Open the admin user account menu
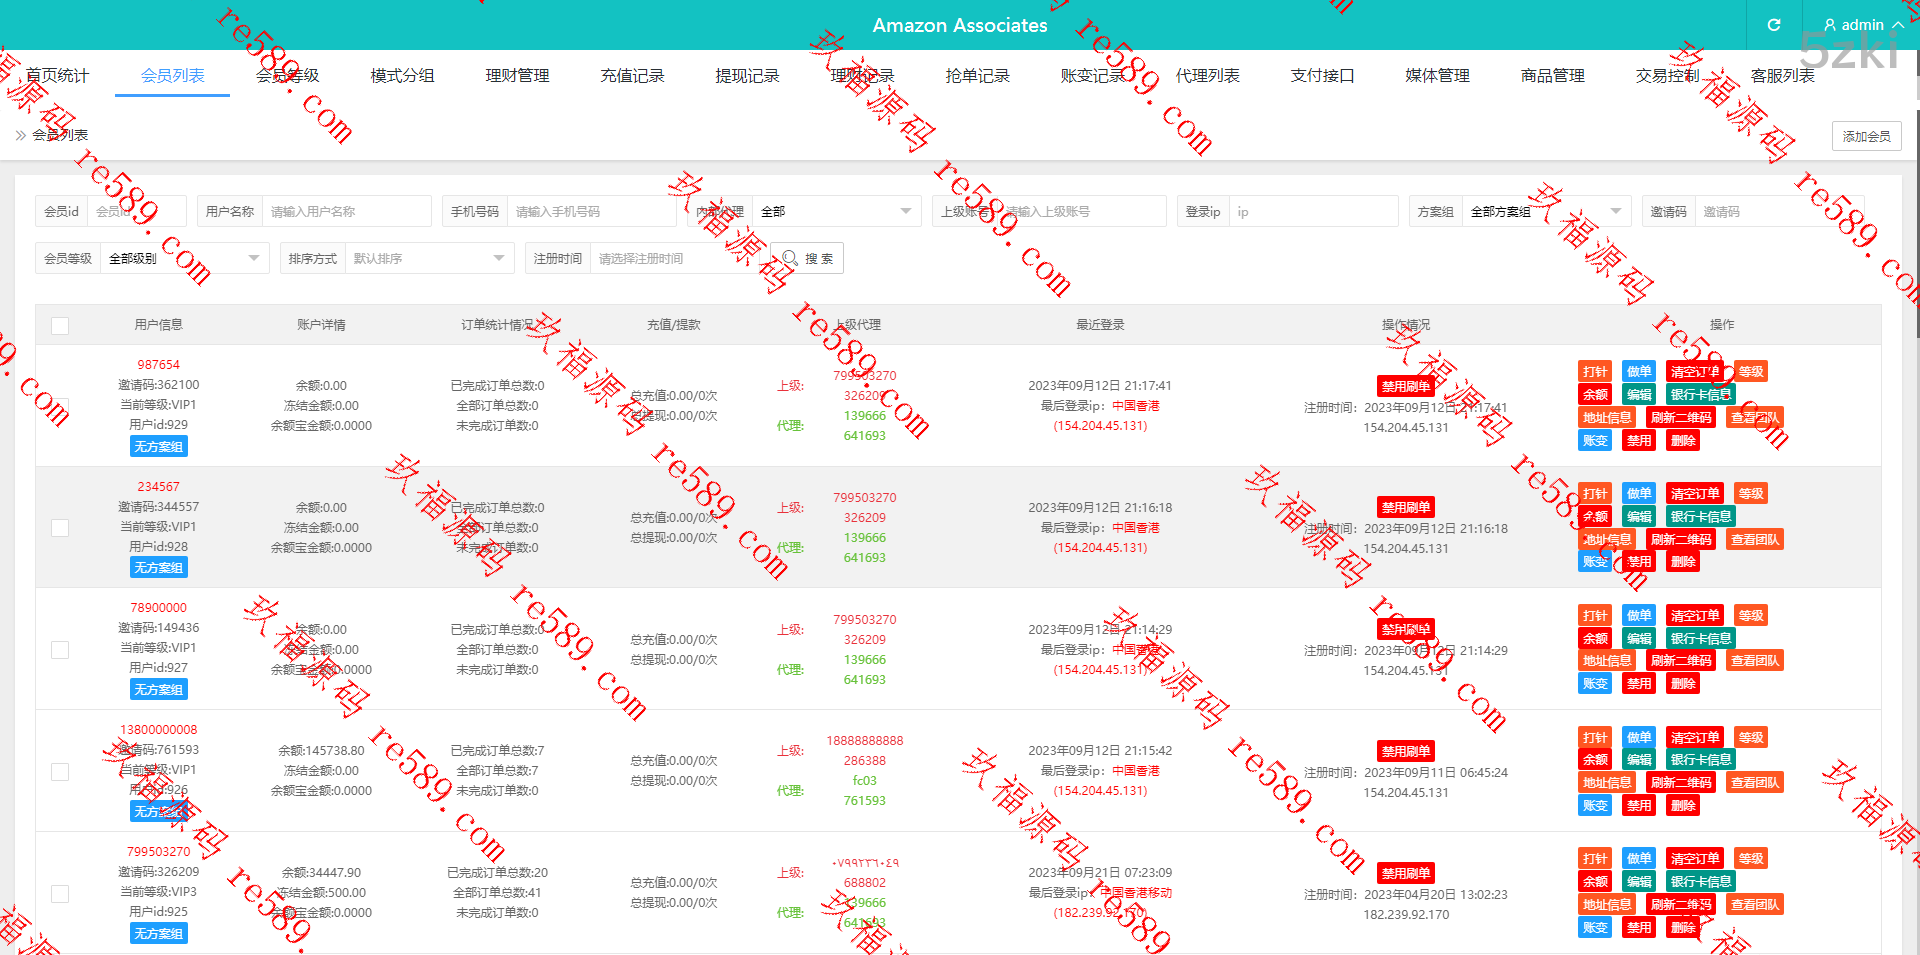 (x=1863, y=25)
